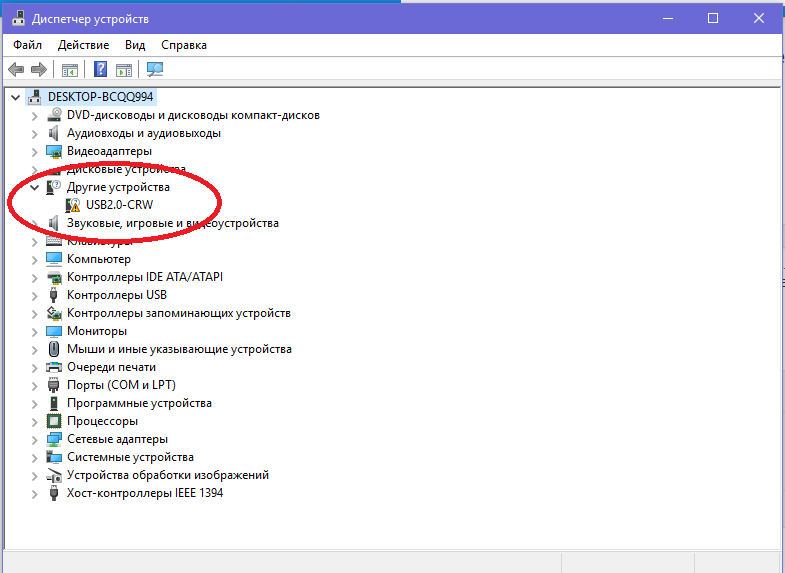
Task: Click the Сетевые адаптеры network icon
Action: (54, 439)
